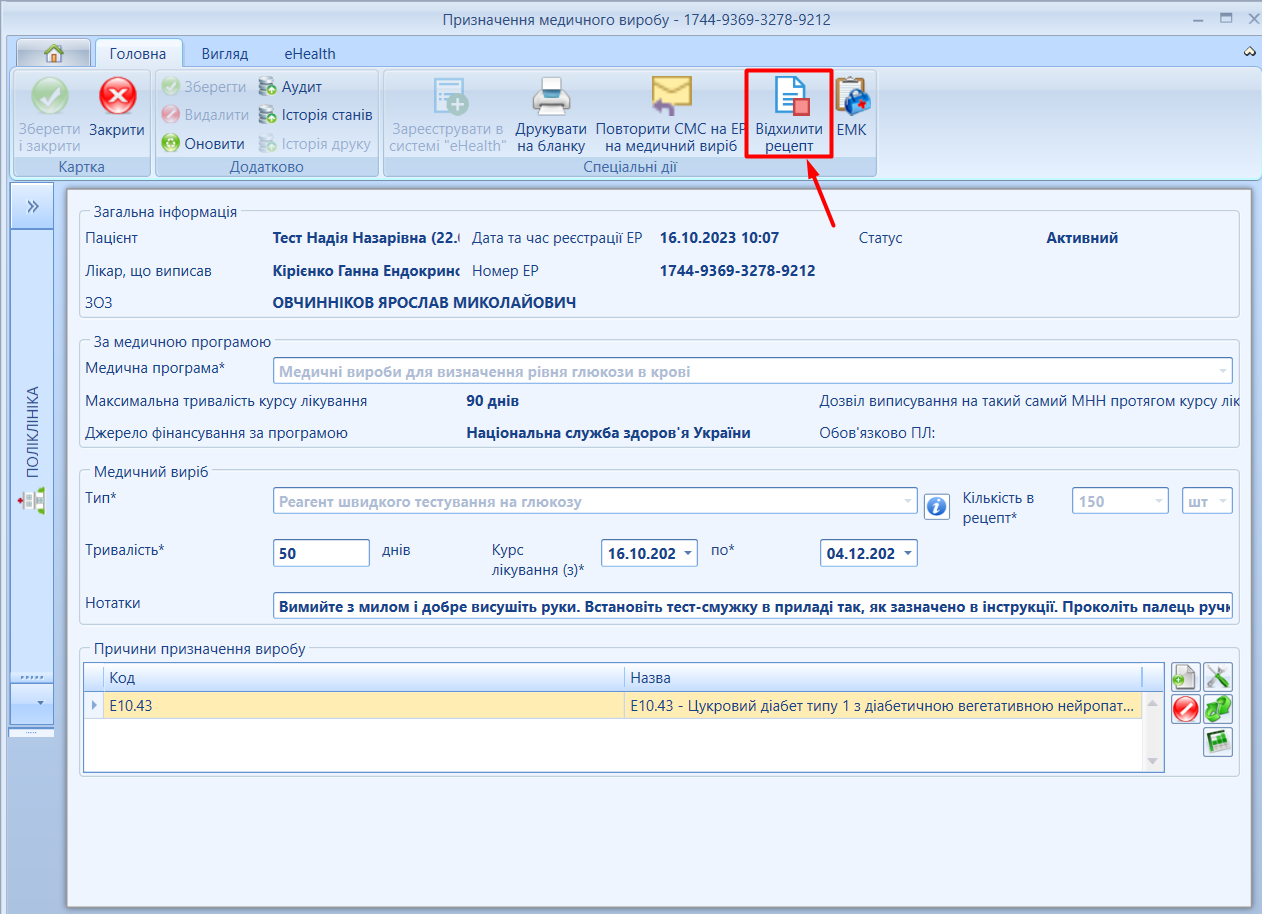
Task: Minimize ribbon via the title bar dash button
Action: [1198, 19]
